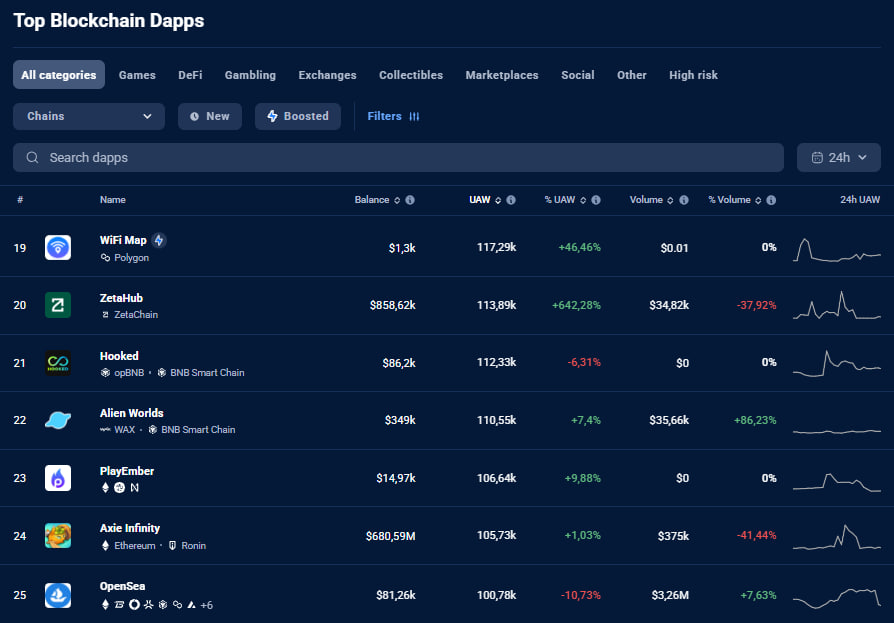Click the filter sliders icon beside Filters
894x623 pixels.
pos(415,116)
